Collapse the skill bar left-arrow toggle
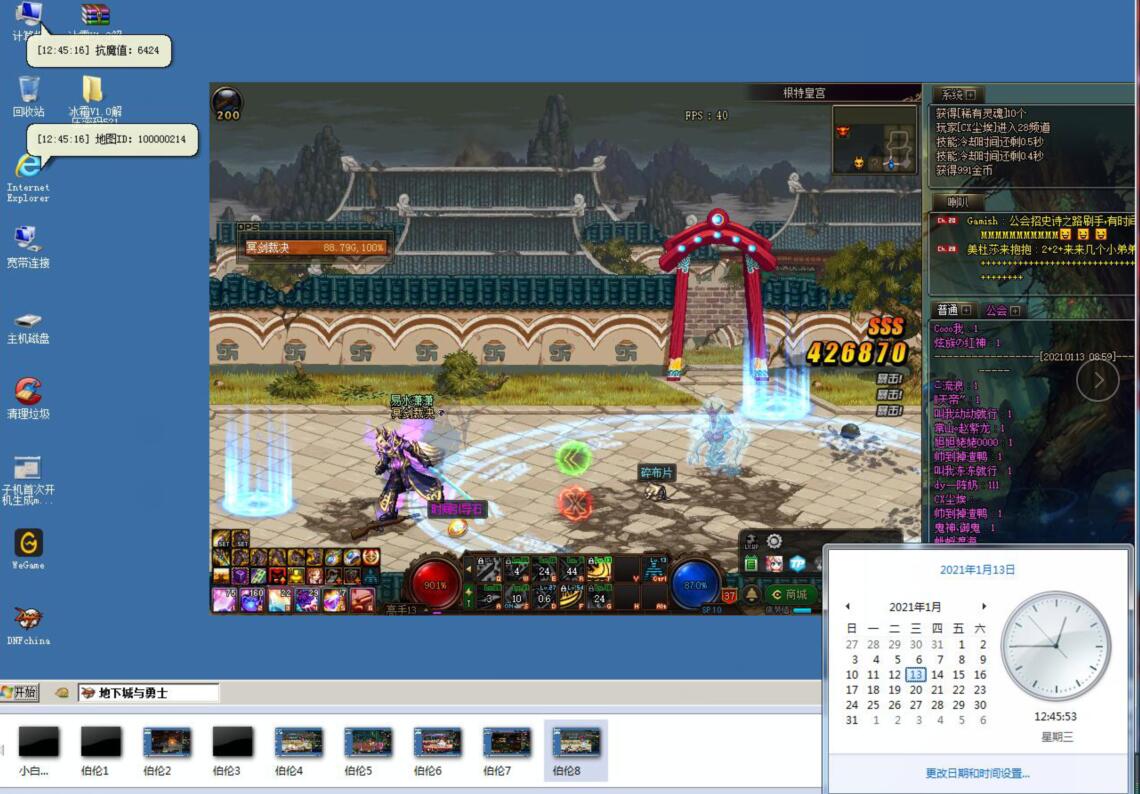The image size is (1140, 794). (469, 569)
